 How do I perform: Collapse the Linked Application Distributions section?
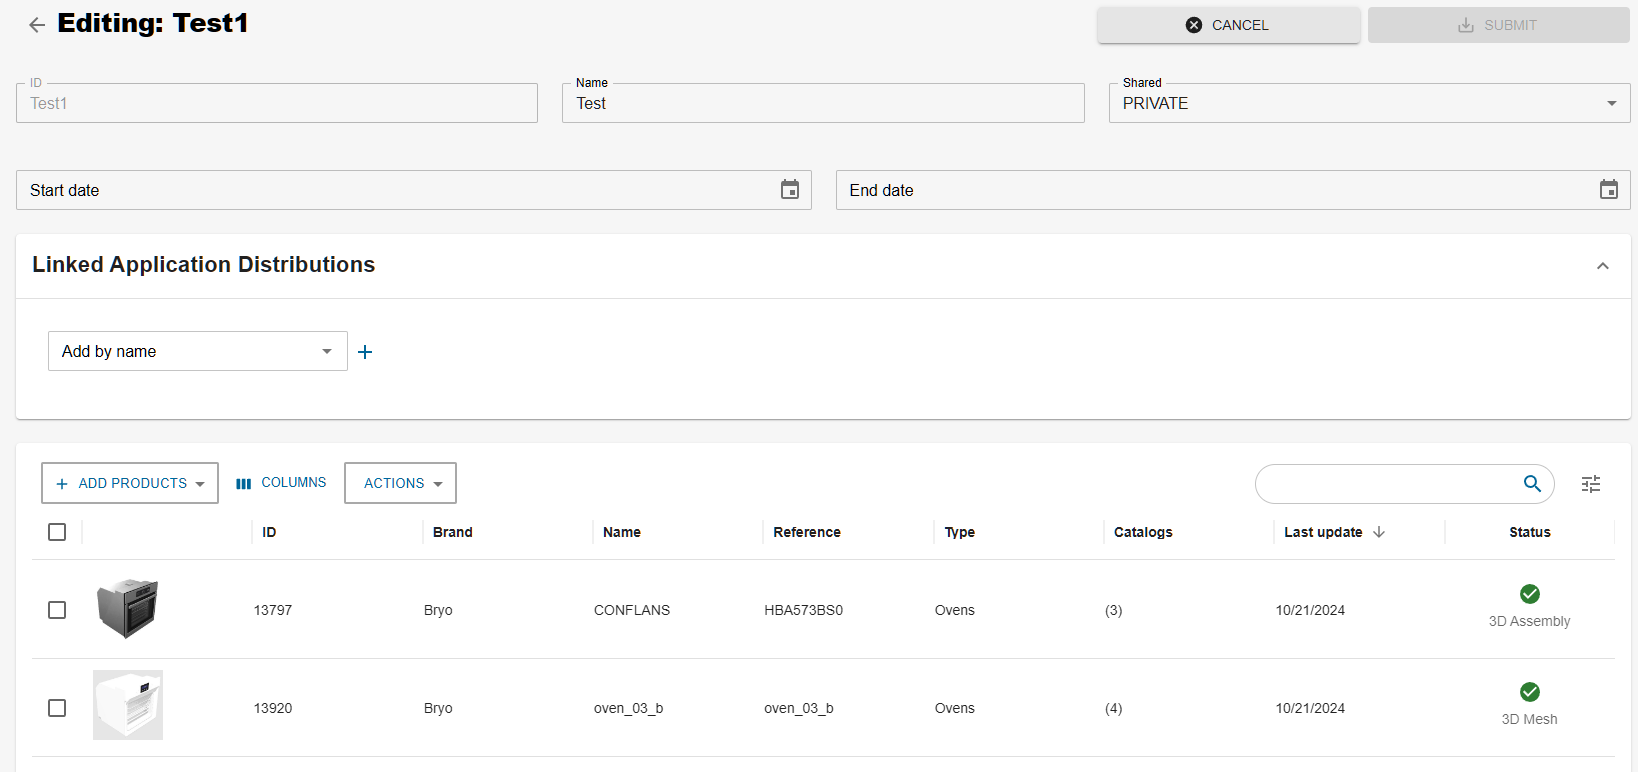[1603, 266]
